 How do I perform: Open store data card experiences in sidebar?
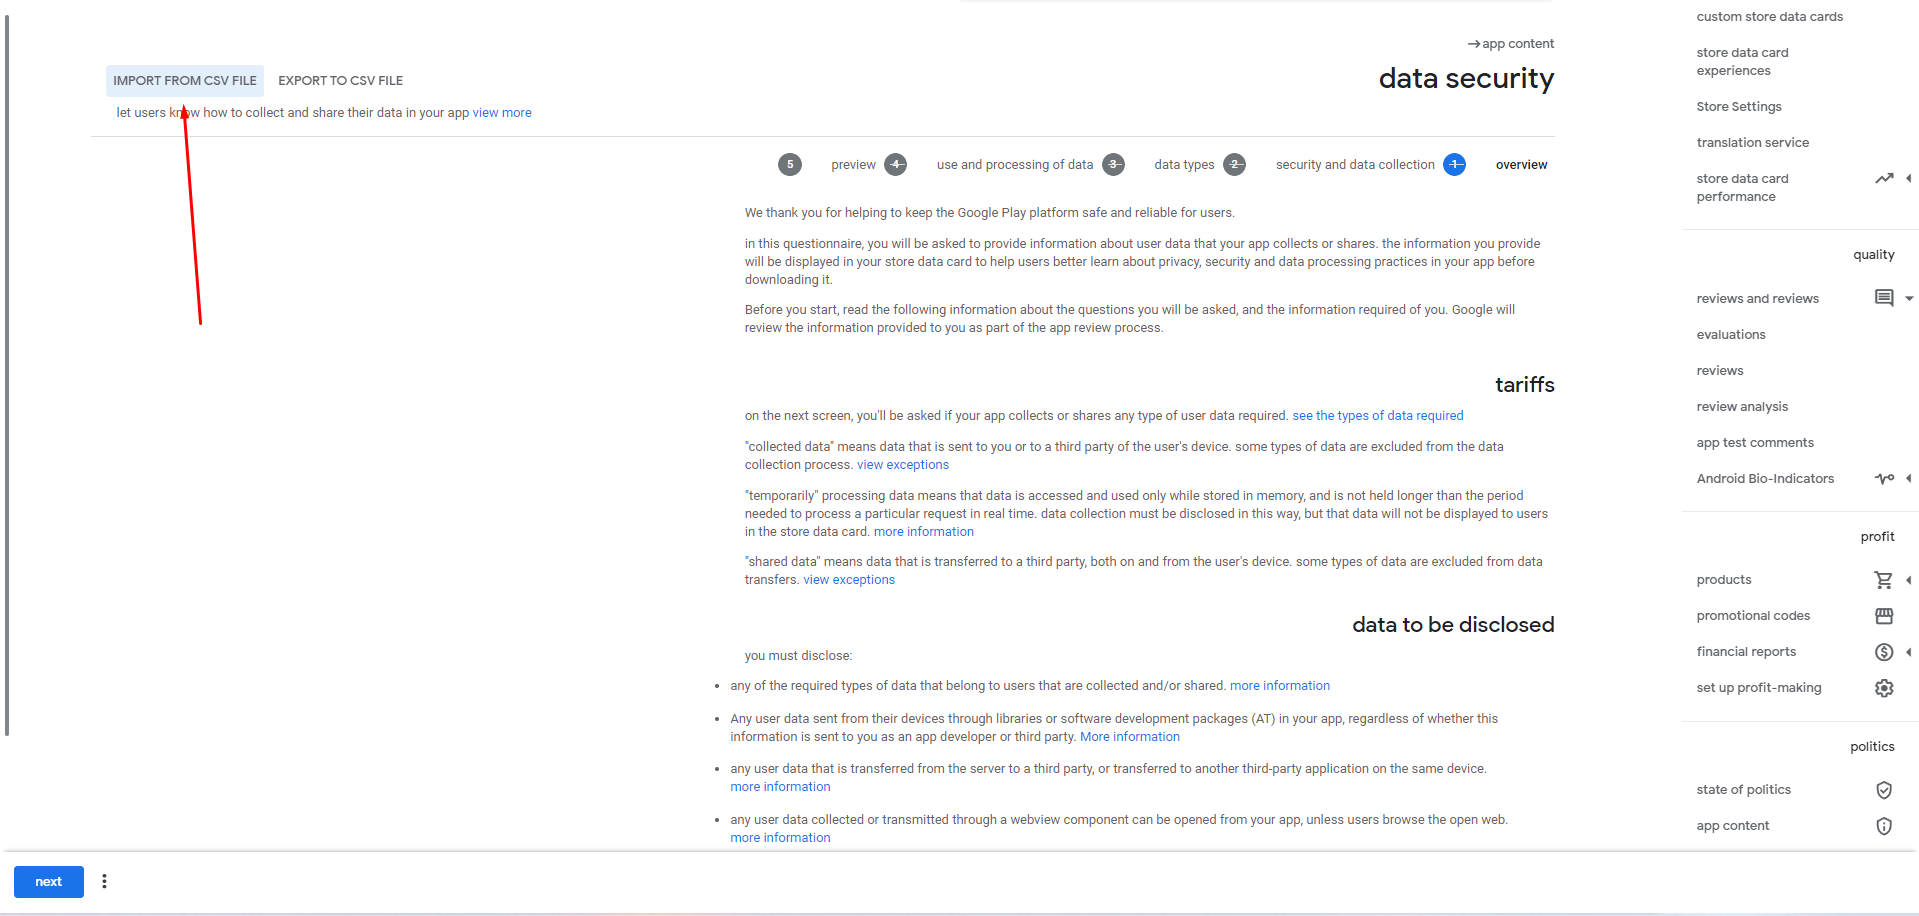pyautogui.click(x=1742, y=62)
